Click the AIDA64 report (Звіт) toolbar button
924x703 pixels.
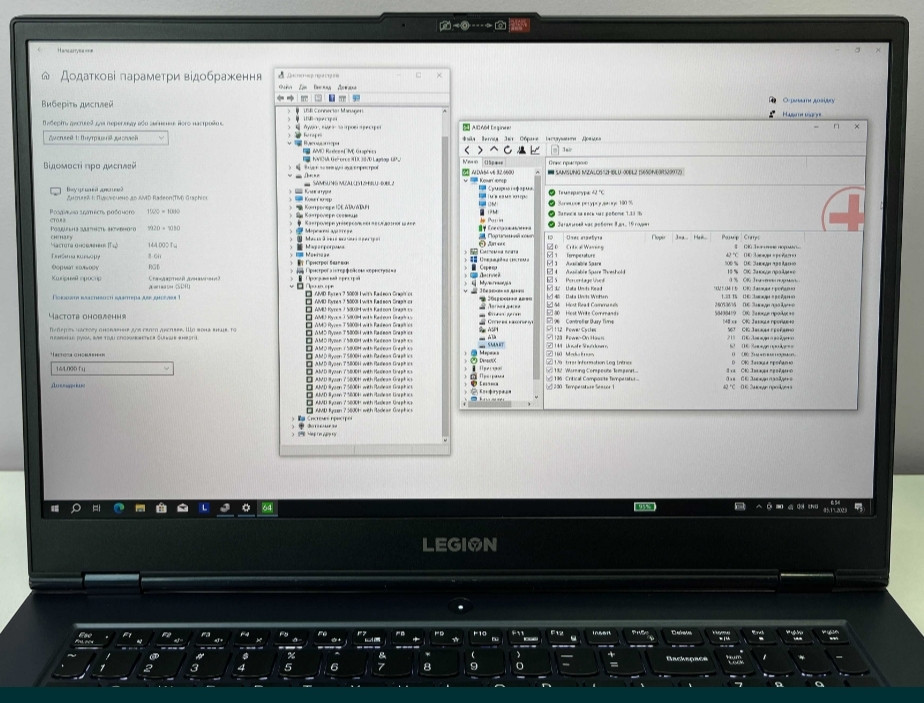[562, 150]
